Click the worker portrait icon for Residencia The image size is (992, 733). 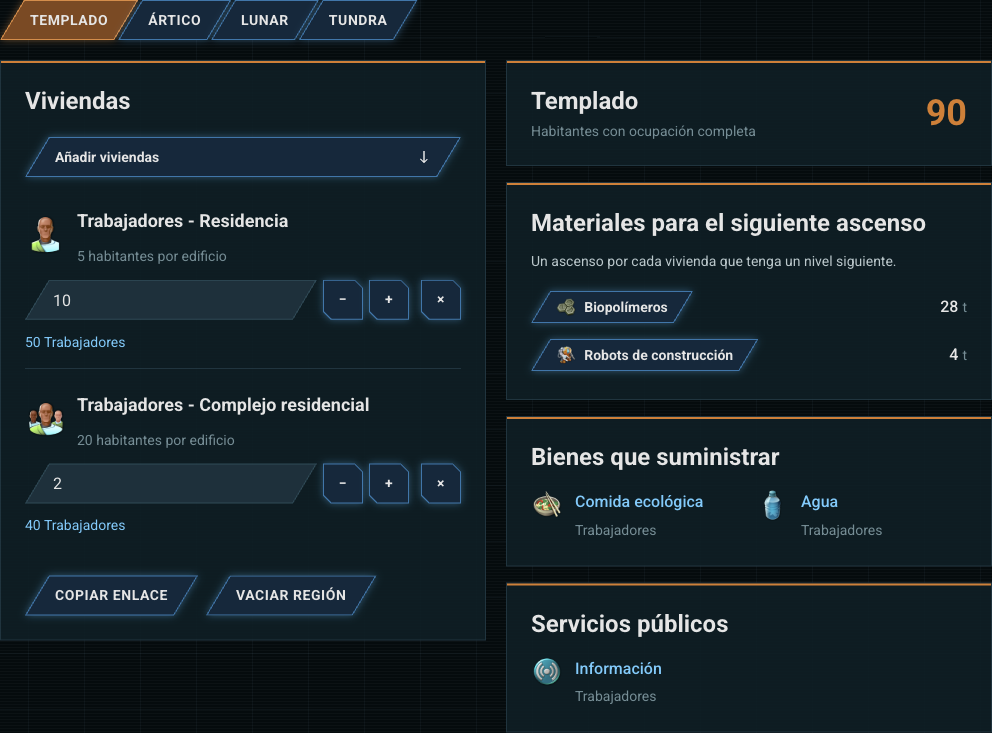46,234
